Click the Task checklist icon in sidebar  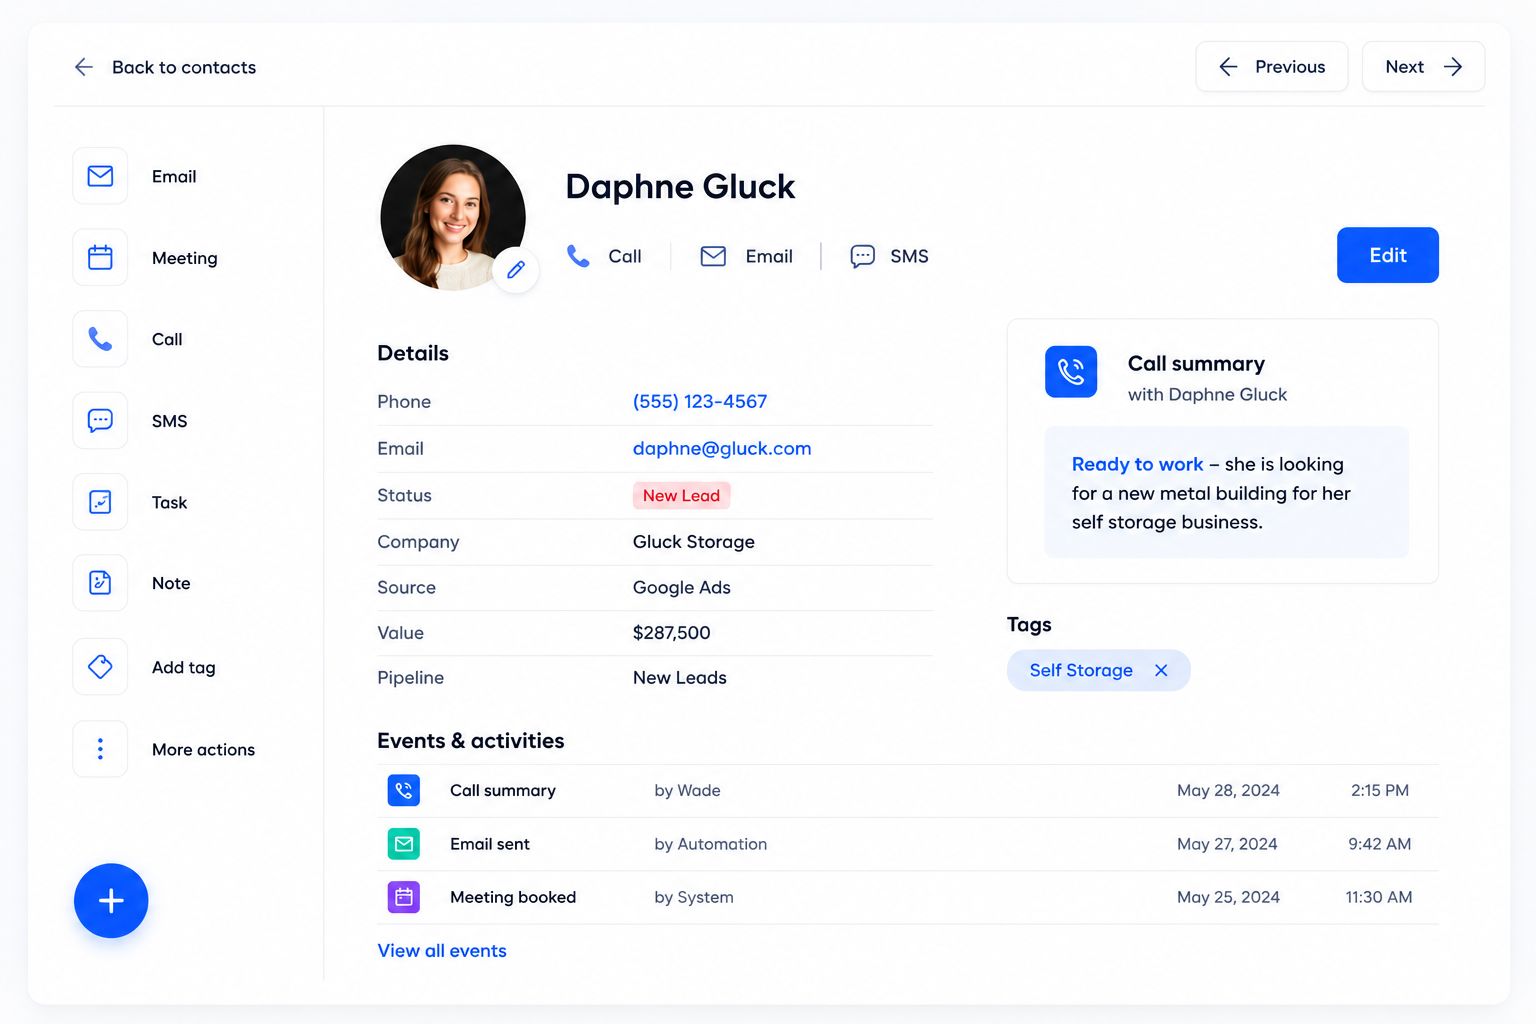tap(100, 502)
